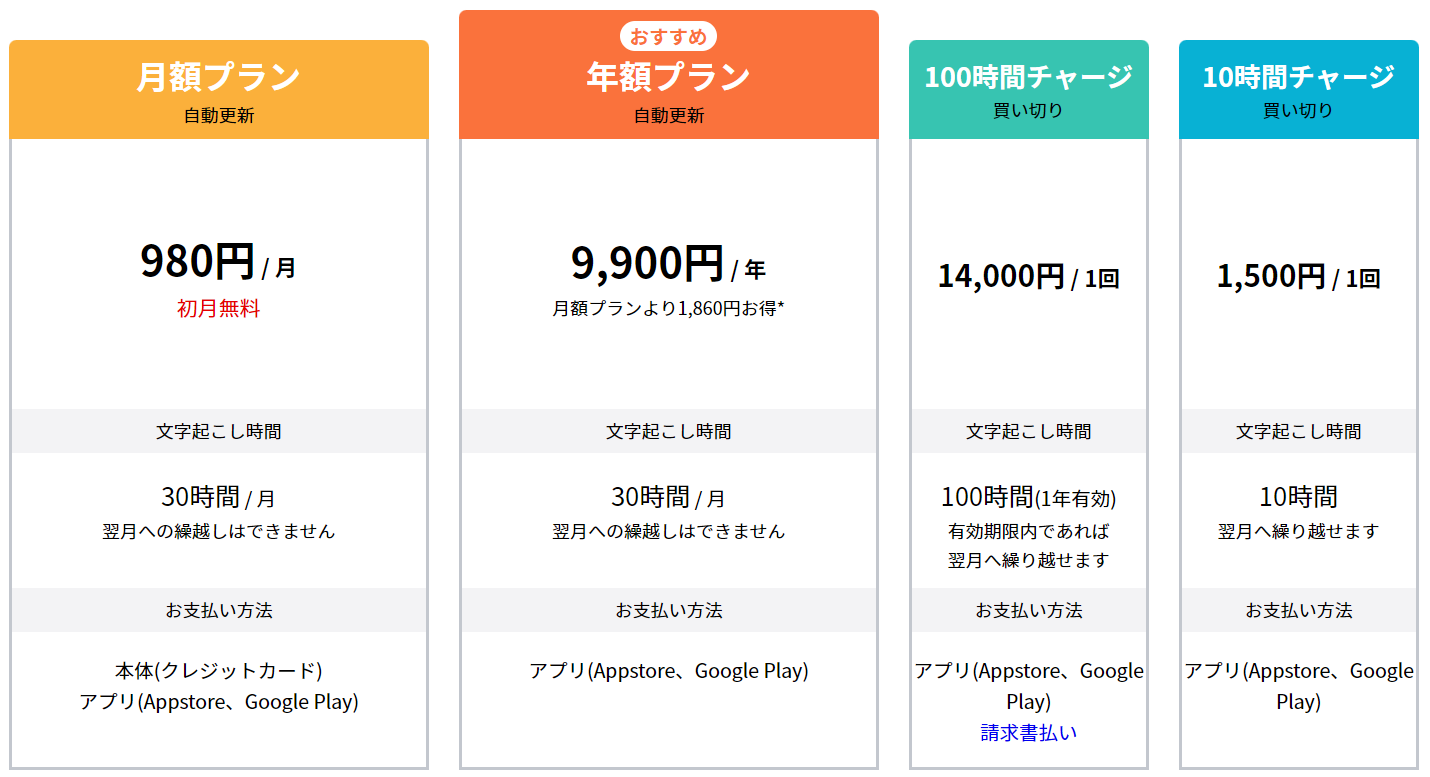Click 10時間 transcription amount
Screen dimensions: 1430x777
1299,497
